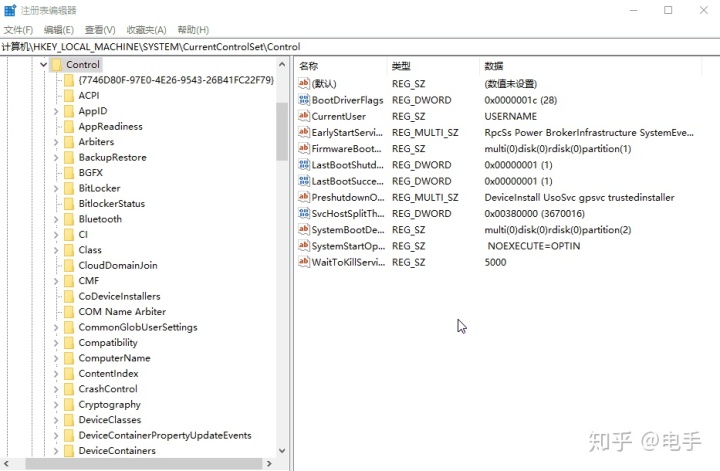Click the 0x0000001c (28) data value
Viewport: 720px width, 471px height.
521,100
